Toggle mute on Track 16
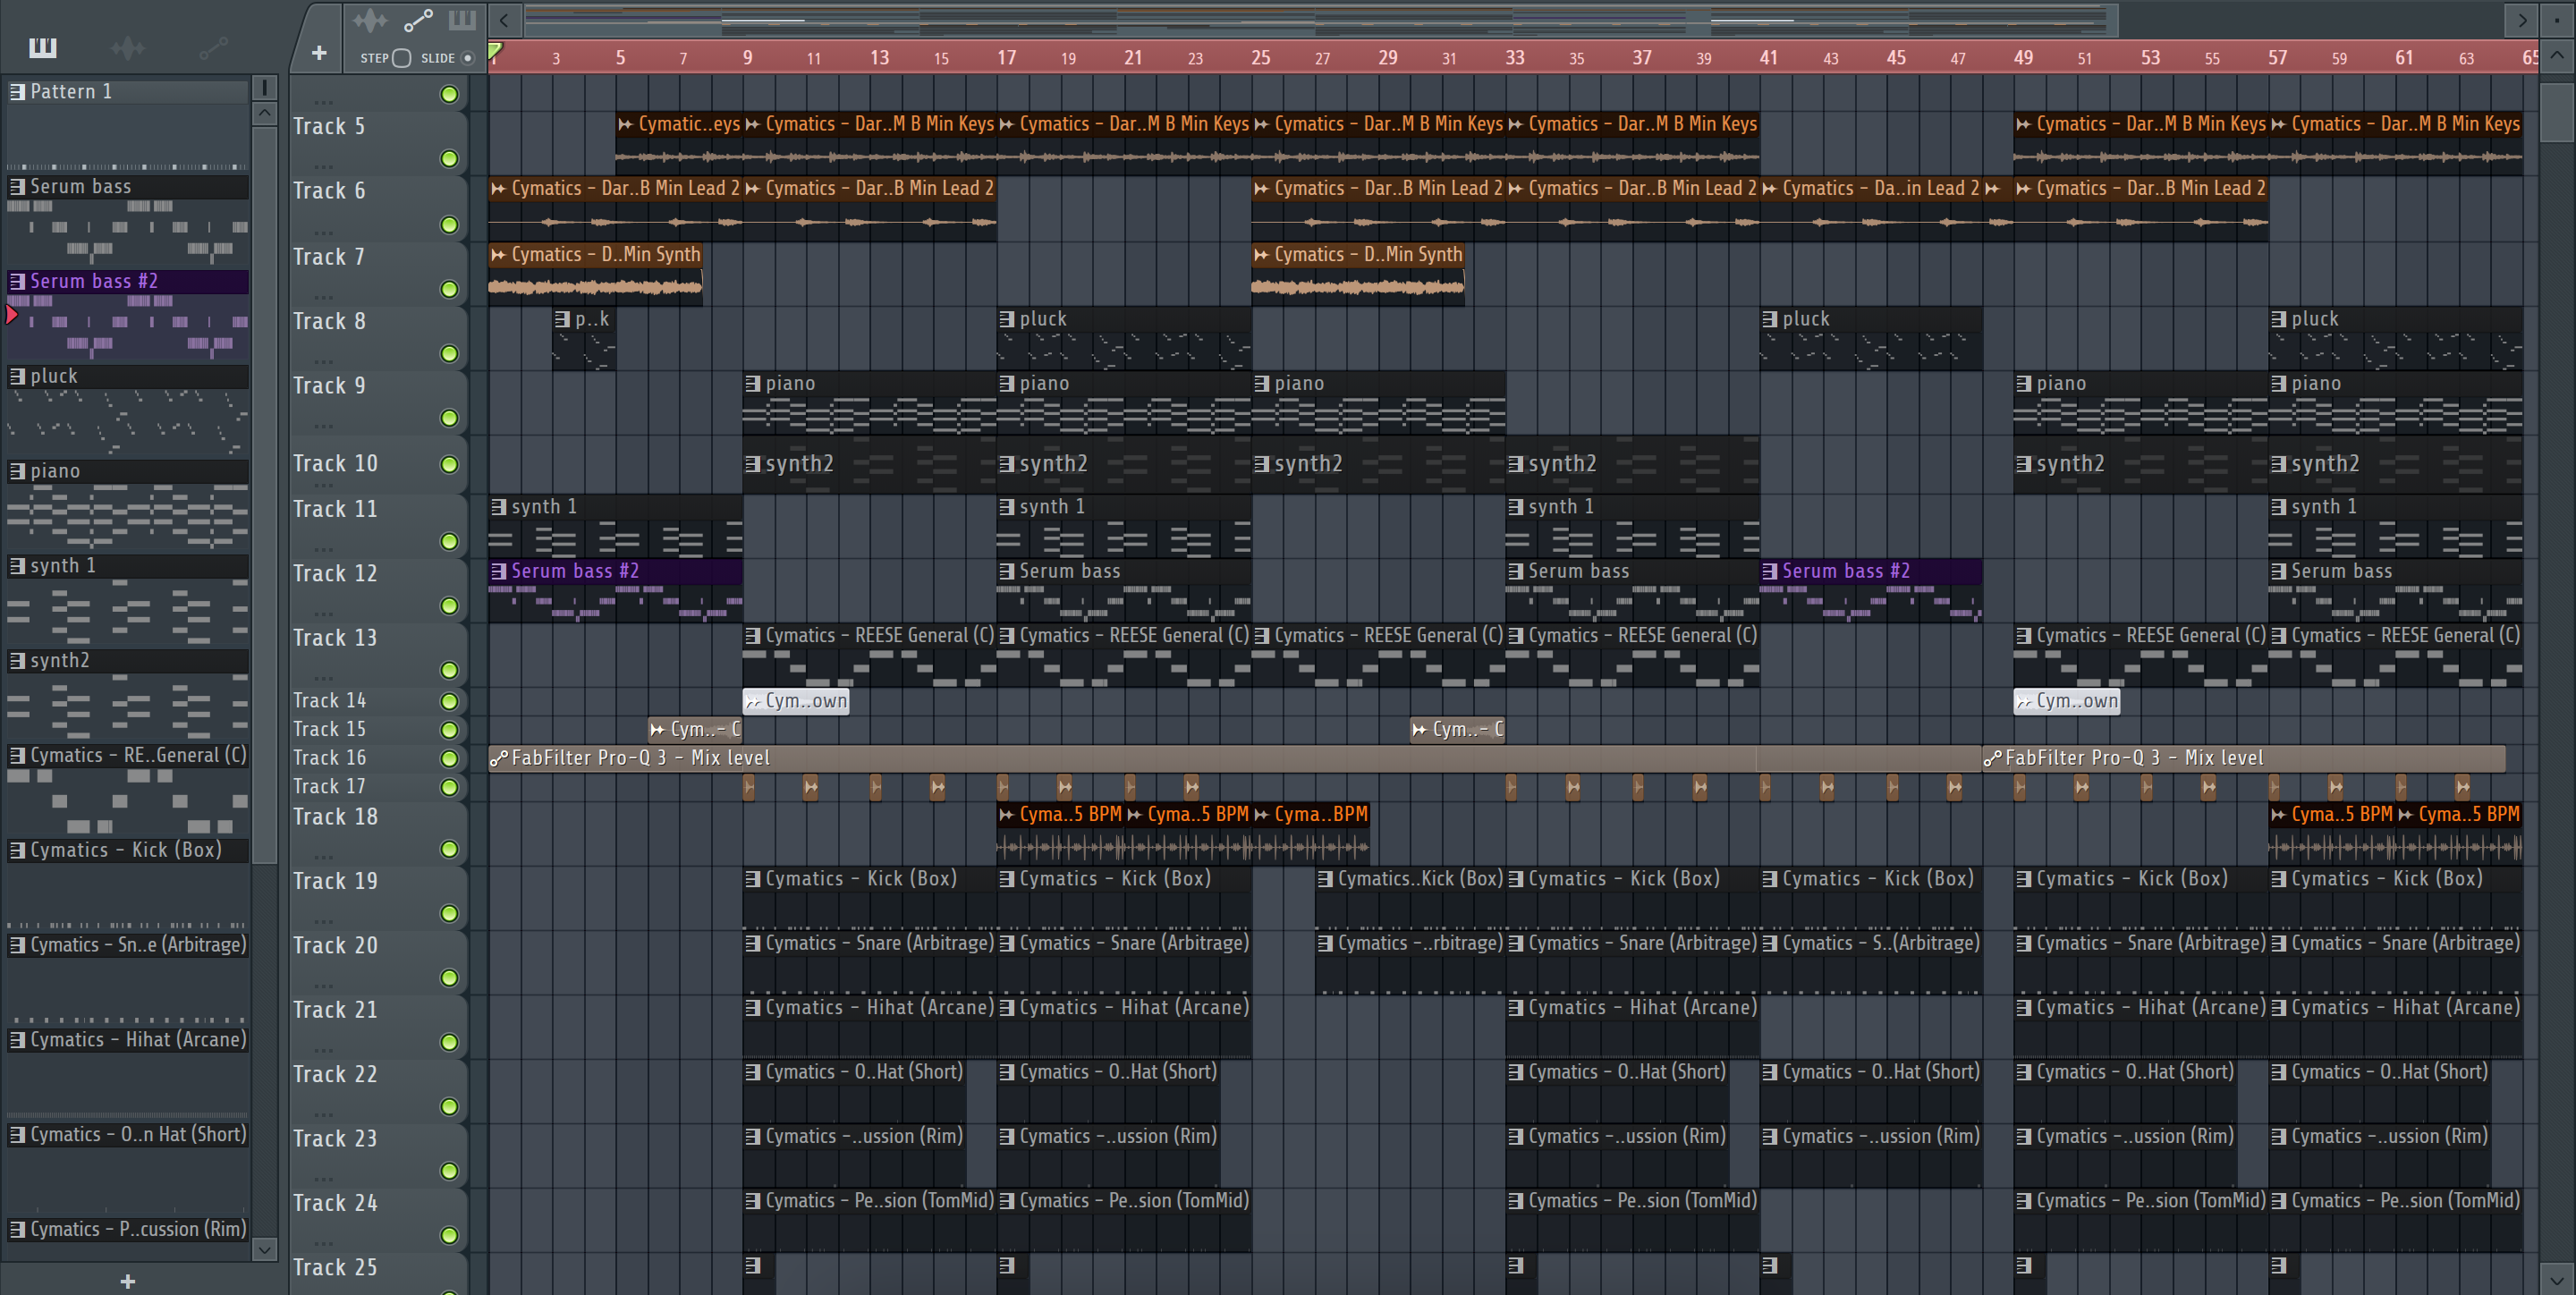The height and width of the screenshot is (1295, 2576). pos(450,758)
